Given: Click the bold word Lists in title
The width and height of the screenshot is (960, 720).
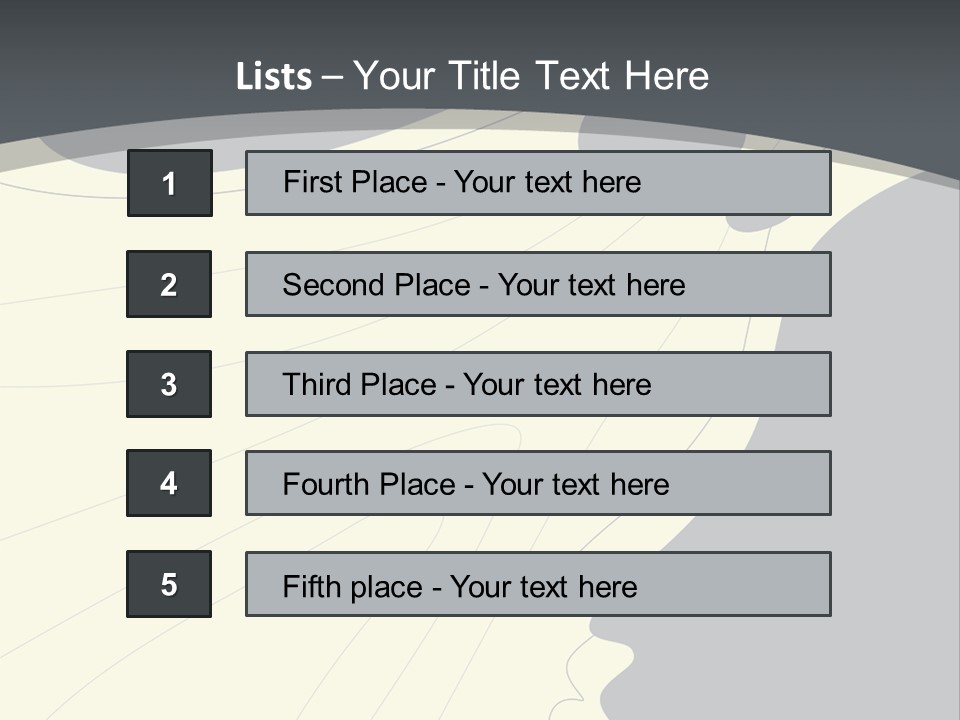Looking at the screenshot, I should point(273,77).
